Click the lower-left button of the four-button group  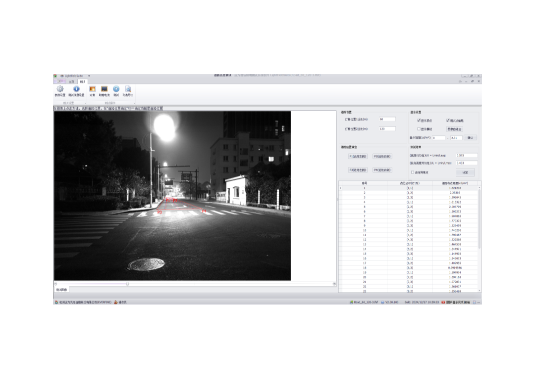tap(358, 170)
